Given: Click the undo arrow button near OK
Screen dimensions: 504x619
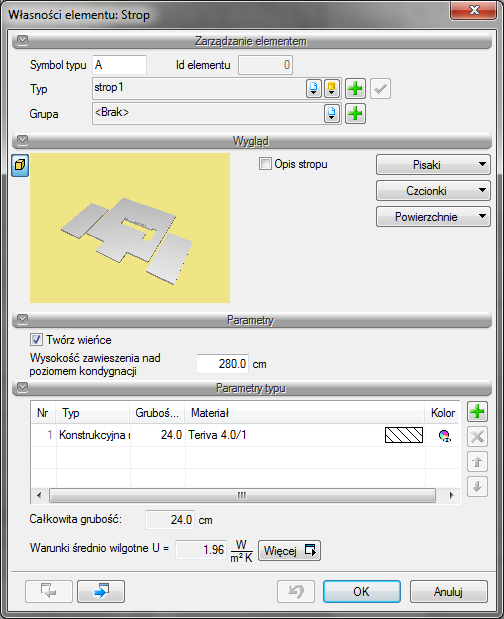Looking at the screenshot, I should [x=296, y=591].
